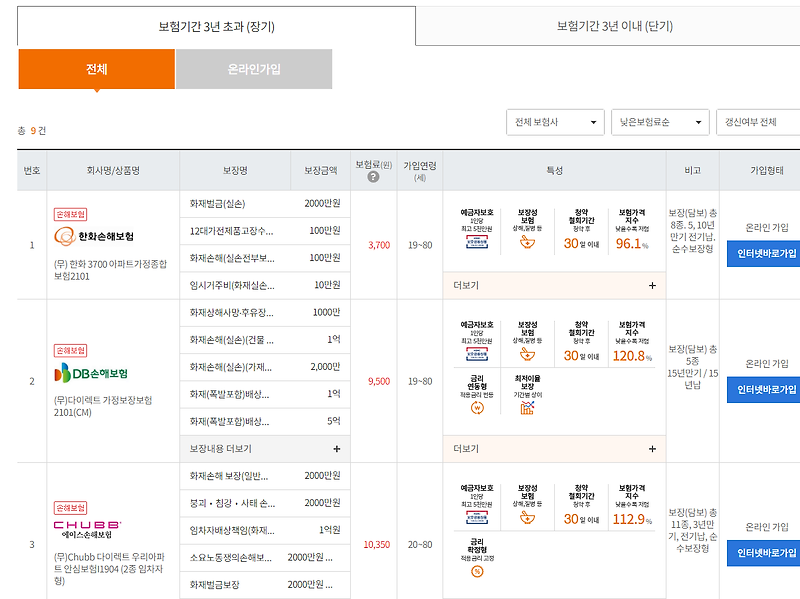Click the 화재상해사망·후유장 coverage row
Viewport: 800px width, 599px height.
(265, 313)
